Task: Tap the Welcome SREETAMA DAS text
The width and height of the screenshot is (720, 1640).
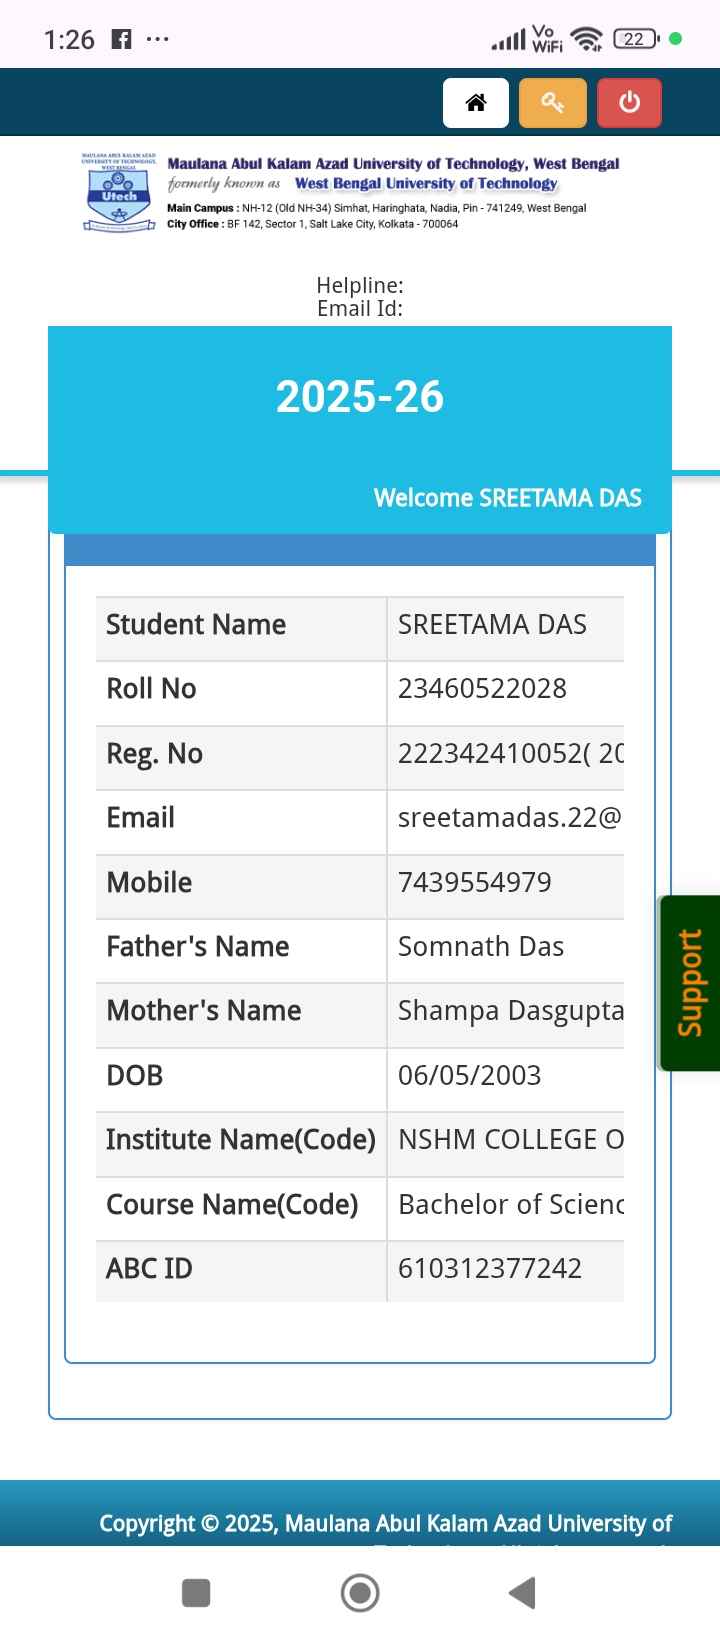Action: coord(507,498)
